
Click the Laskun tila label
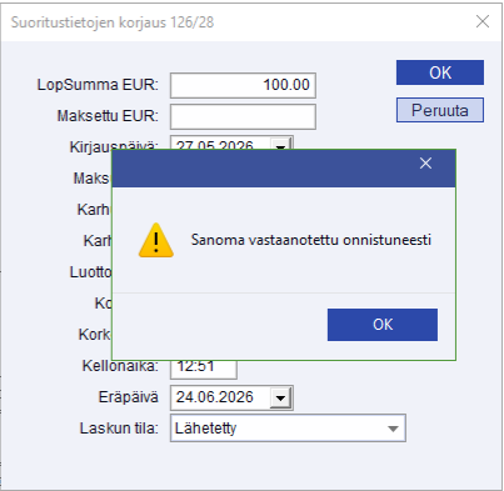(x=119, y=428)
